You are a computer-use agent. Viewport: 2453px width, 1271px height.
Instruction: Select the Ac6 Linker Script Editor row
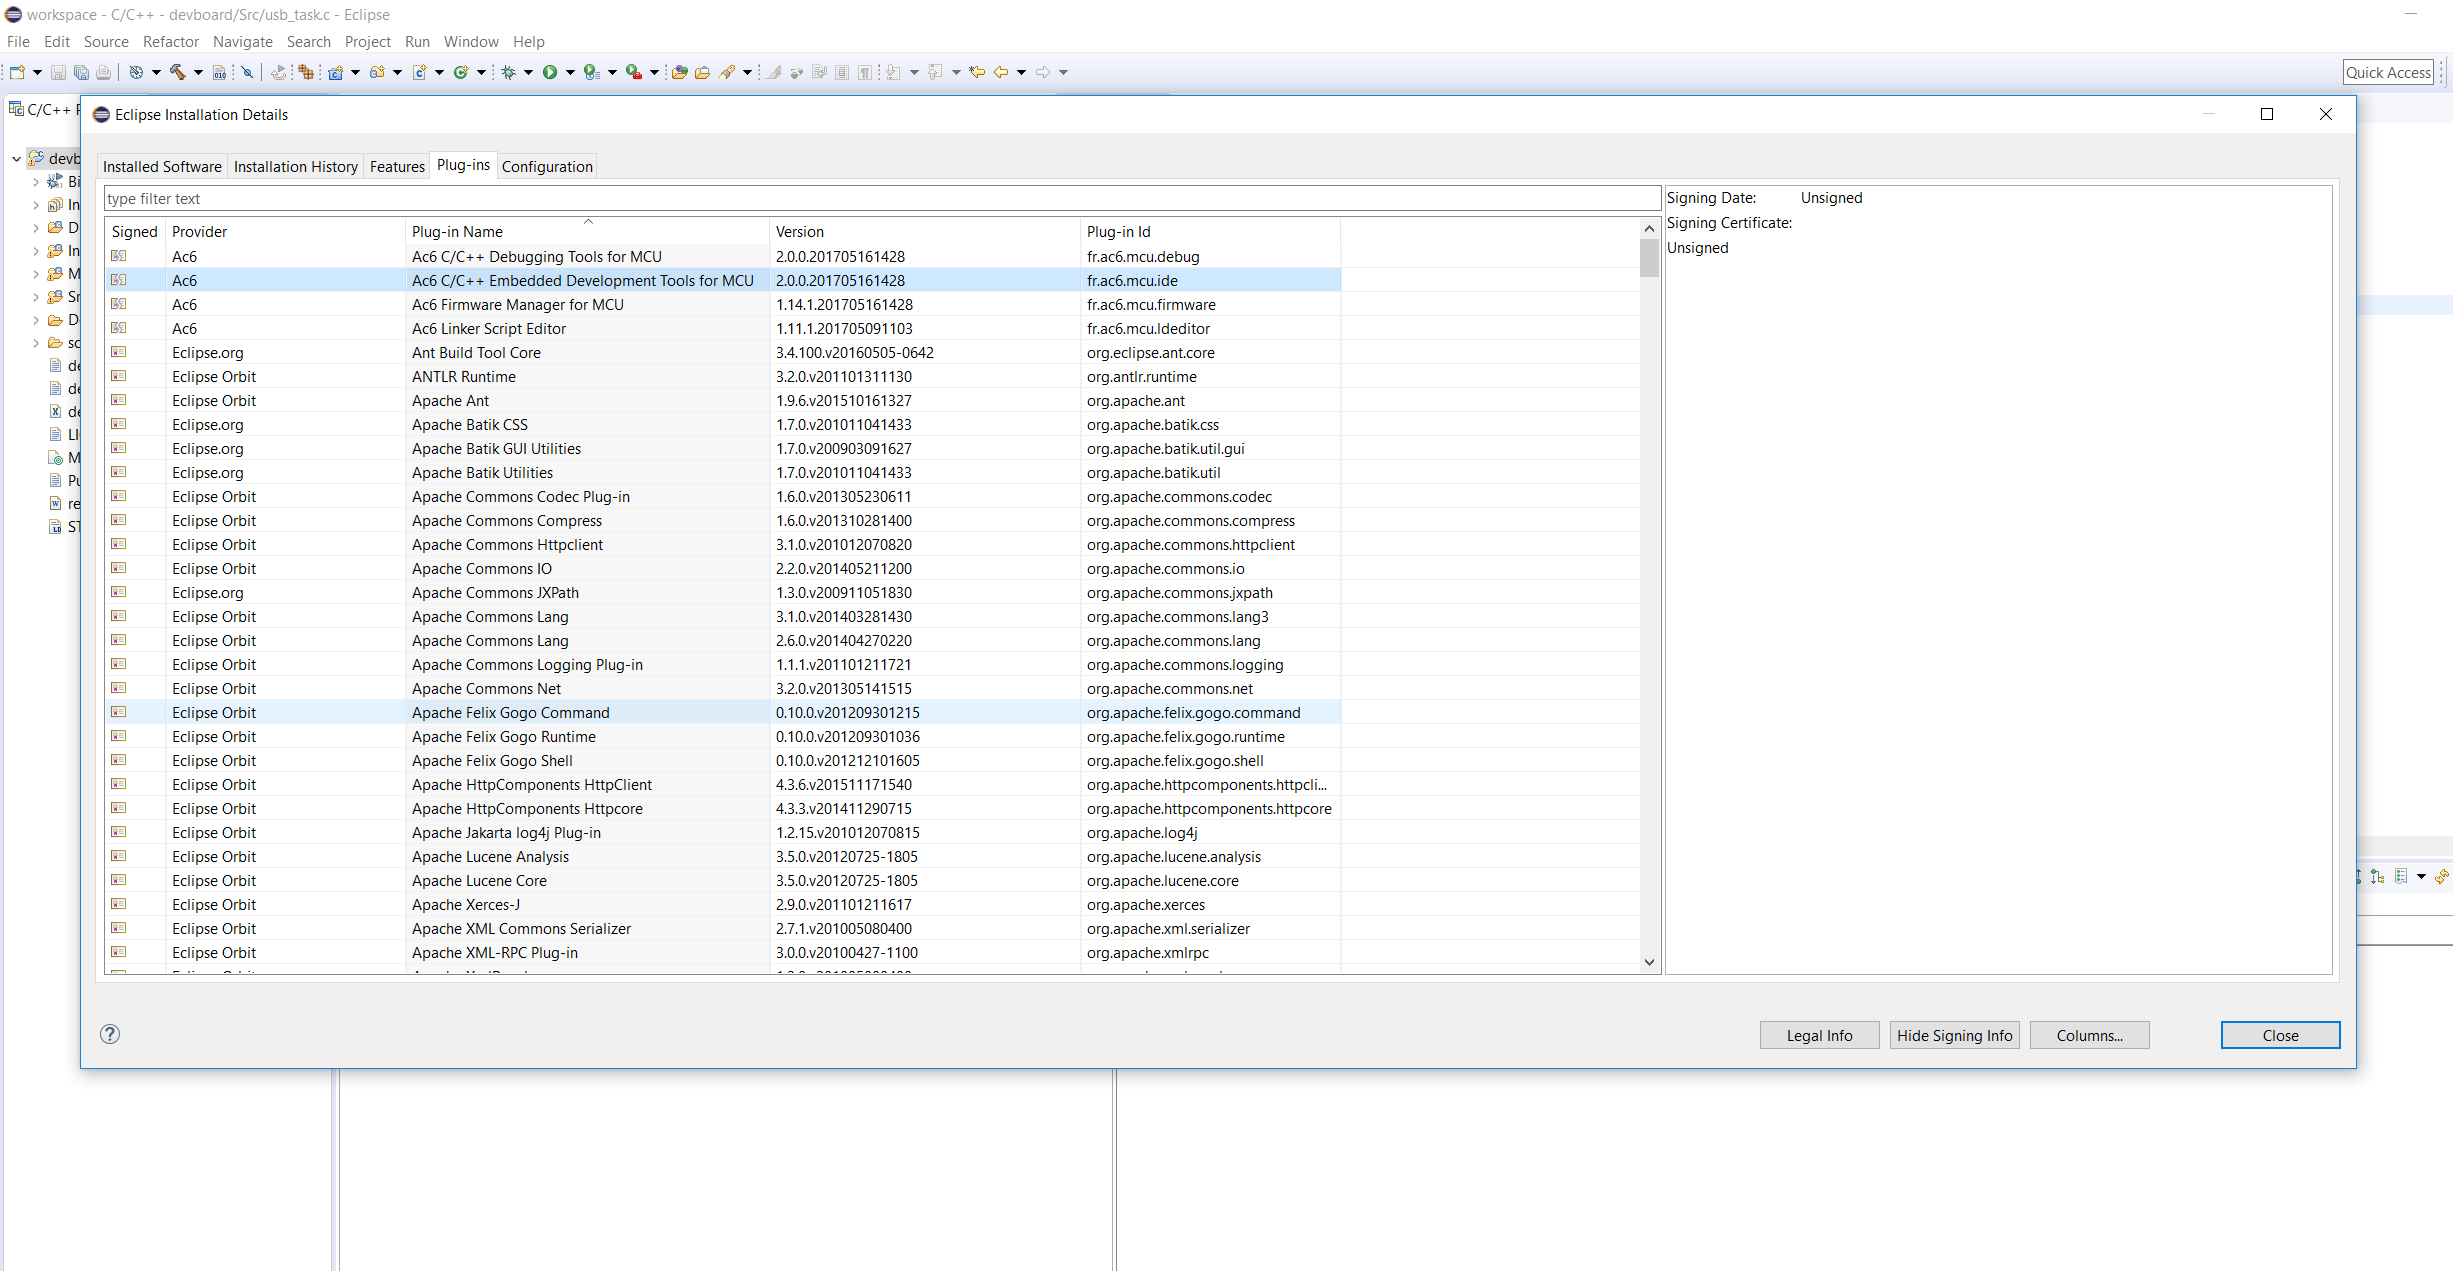coord(723,328)
